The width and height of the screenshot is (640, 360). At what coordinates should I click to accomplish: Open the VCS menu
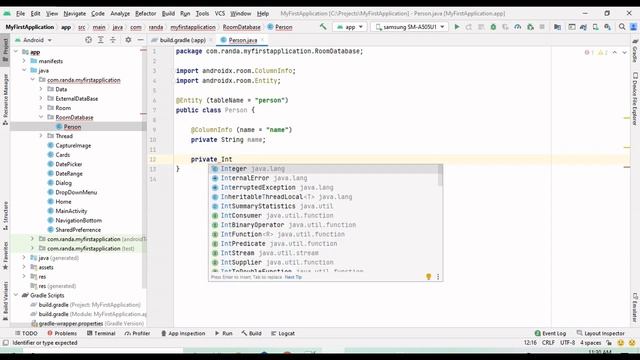(220, 13)
